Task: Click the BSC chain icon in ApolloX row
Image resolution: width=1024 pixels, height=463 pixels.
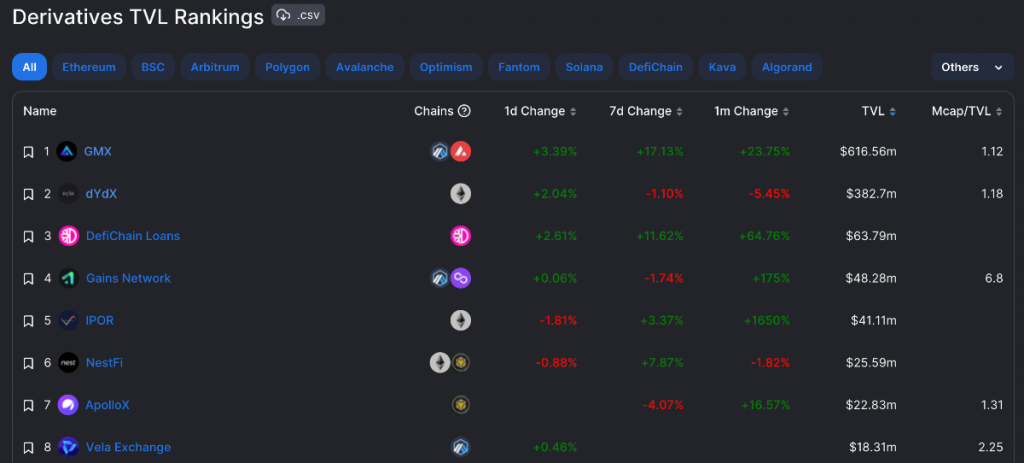Action: 461,406
